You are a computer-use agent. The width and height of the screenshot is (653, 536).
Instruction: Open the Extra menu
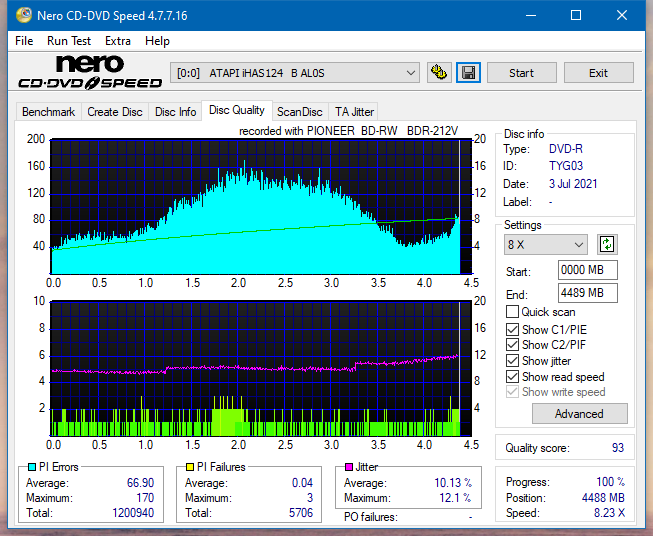(x=118, y=41)
